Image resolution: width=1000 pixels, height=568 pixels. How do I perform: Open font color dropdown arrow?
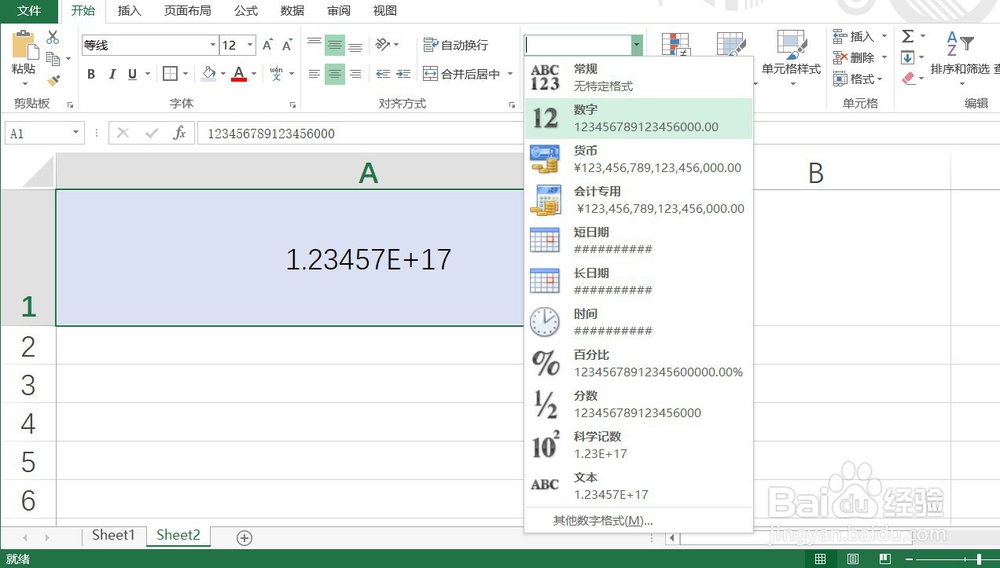[x=254, y=74]
